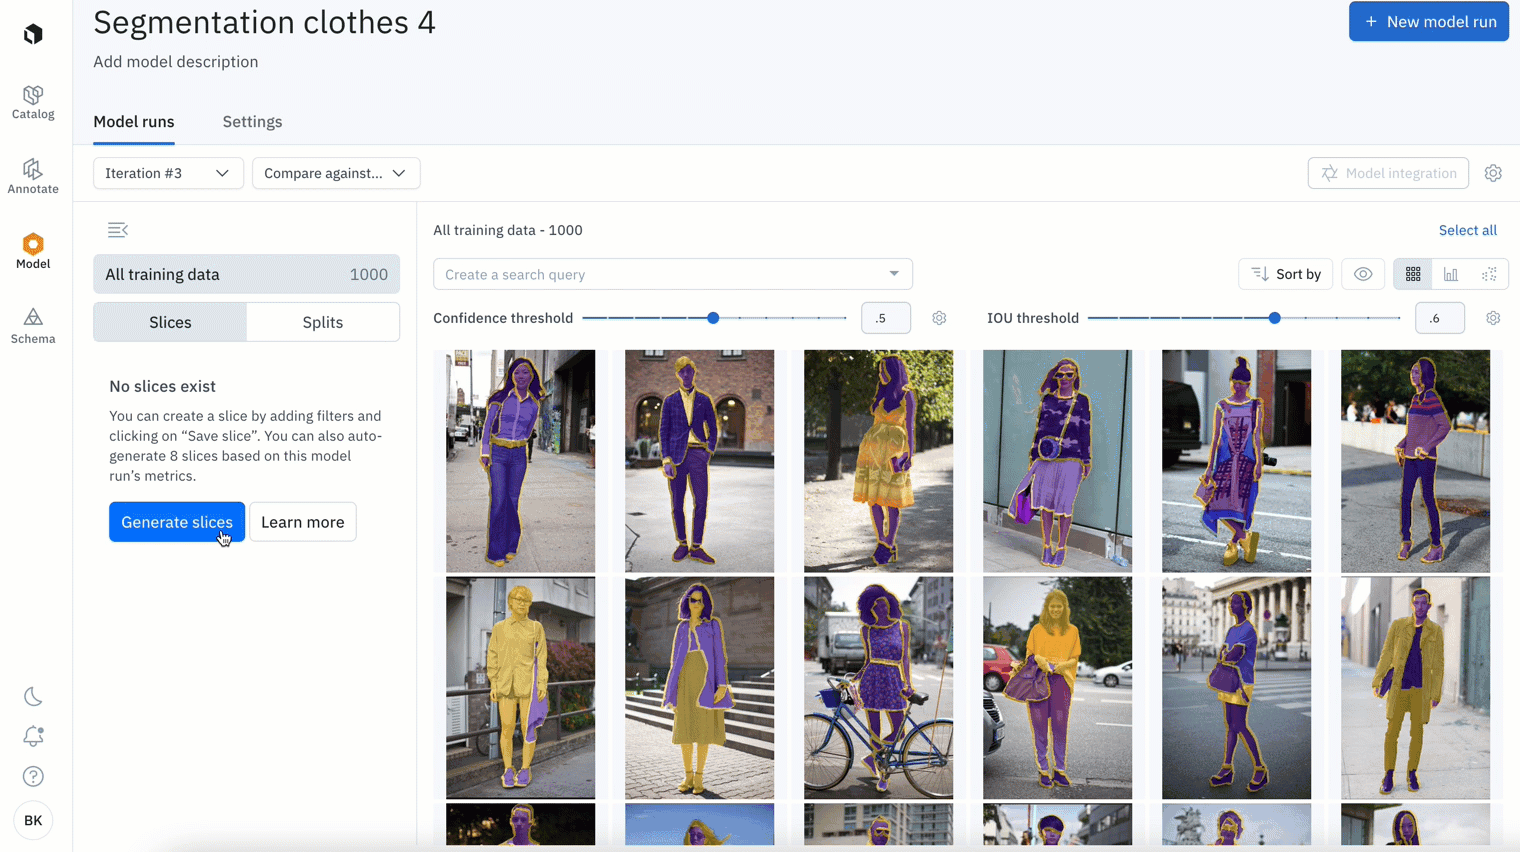Expand the search query dropdown arrow

pyautogui.click(x=894, y=274)
